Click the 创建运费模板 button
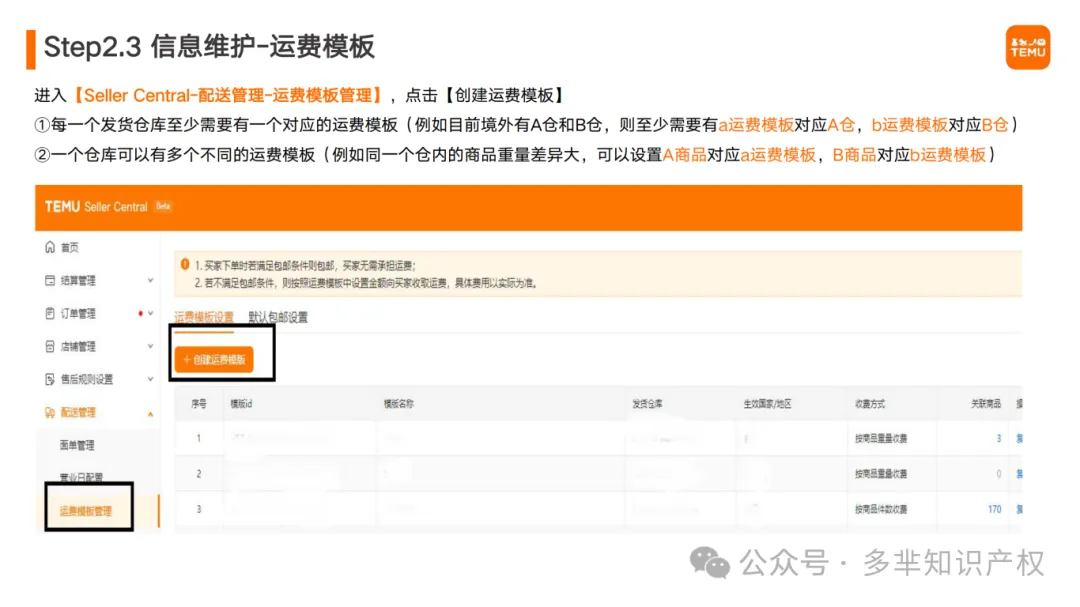Viewport: 1080px width, 607px height. 214,360
